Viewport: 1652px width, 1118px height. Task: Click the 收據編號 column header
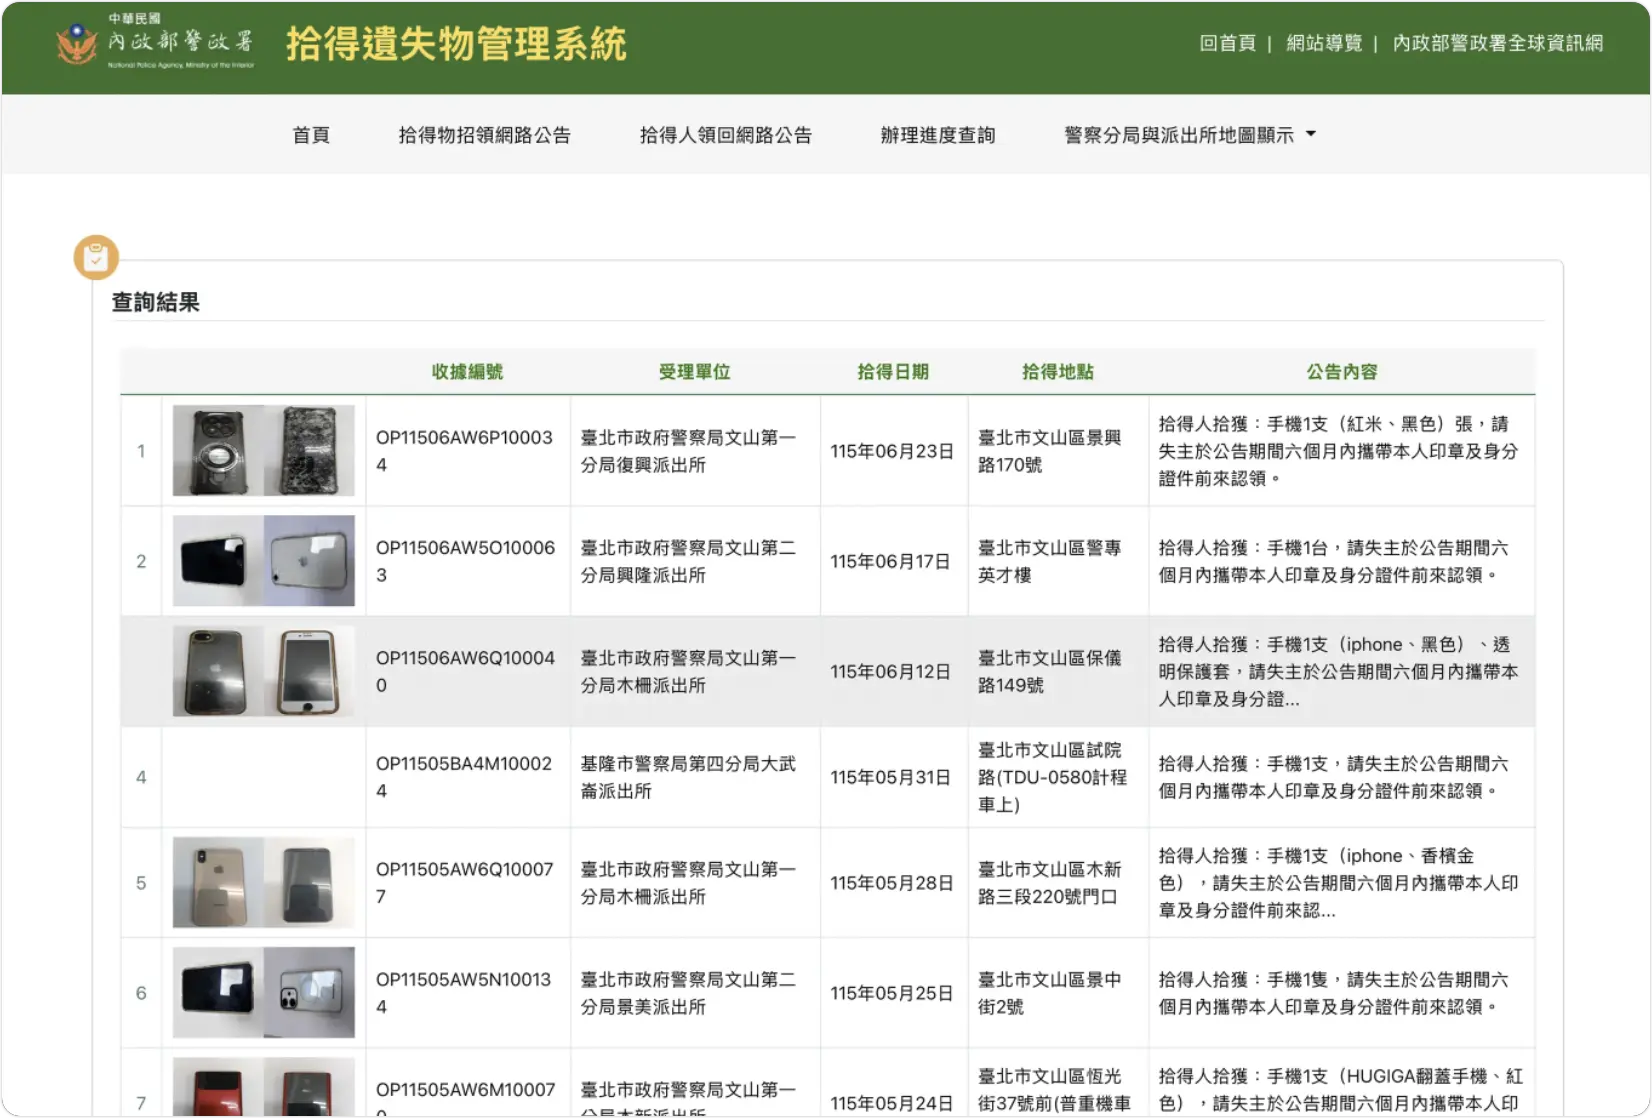click(467, 372)
